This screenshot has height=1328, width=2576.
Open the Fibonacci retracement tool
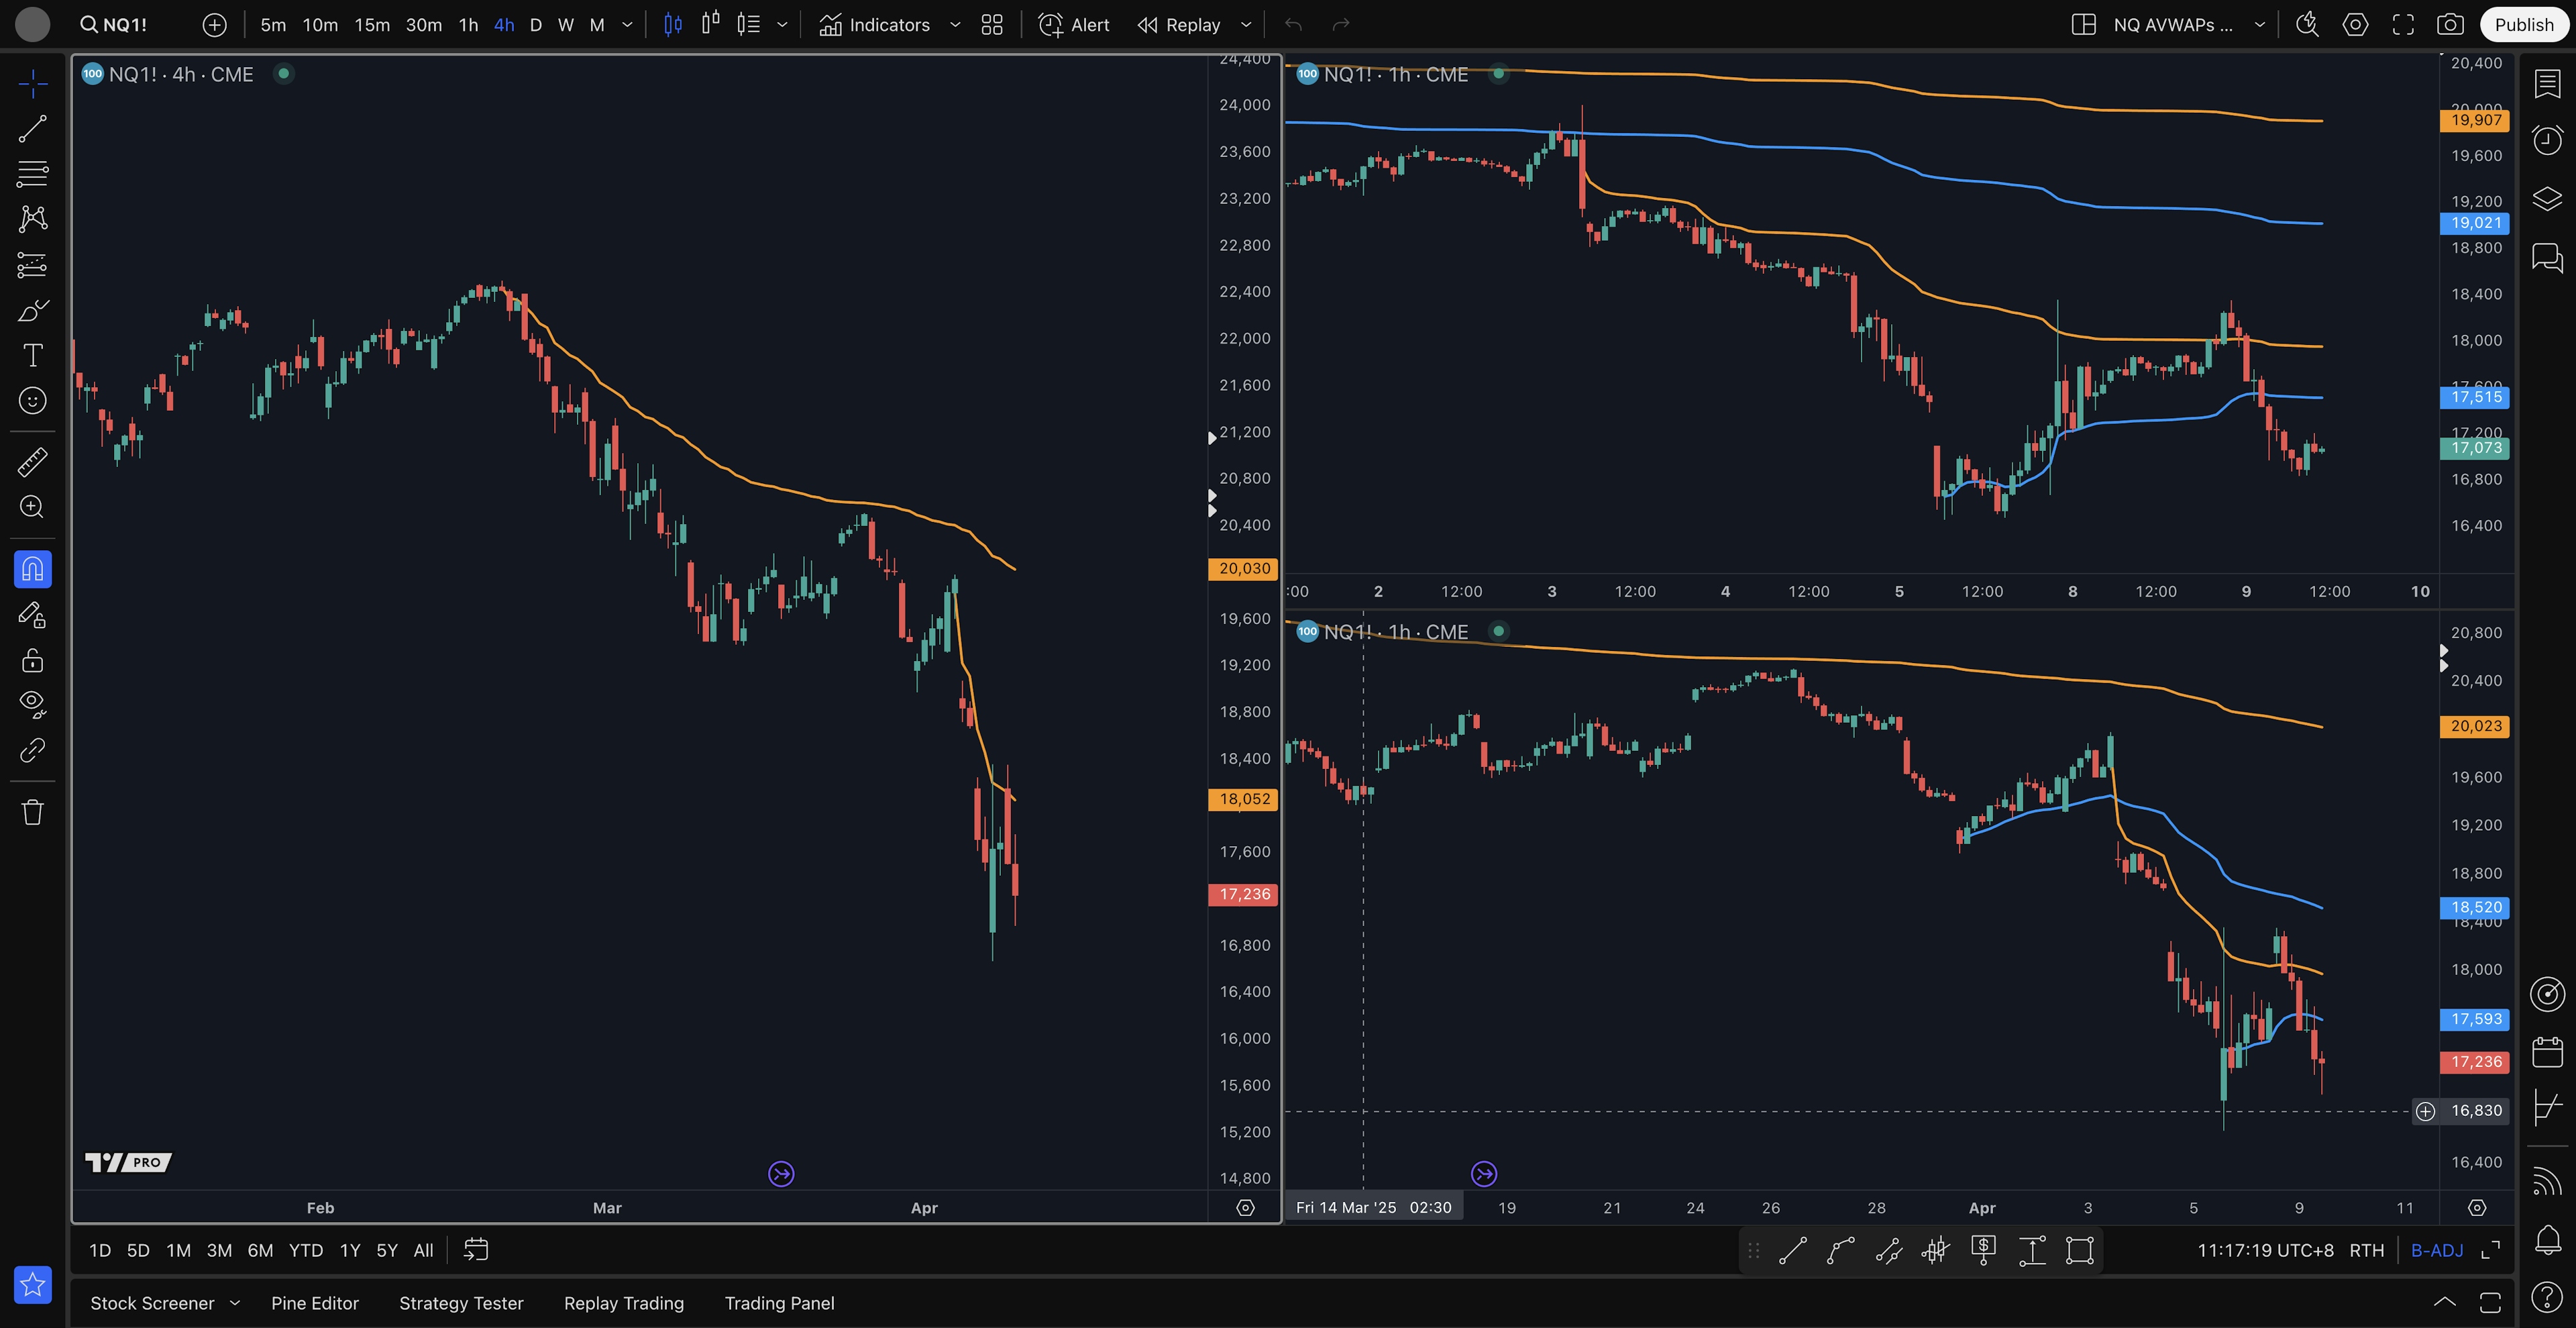pos(32,173)
